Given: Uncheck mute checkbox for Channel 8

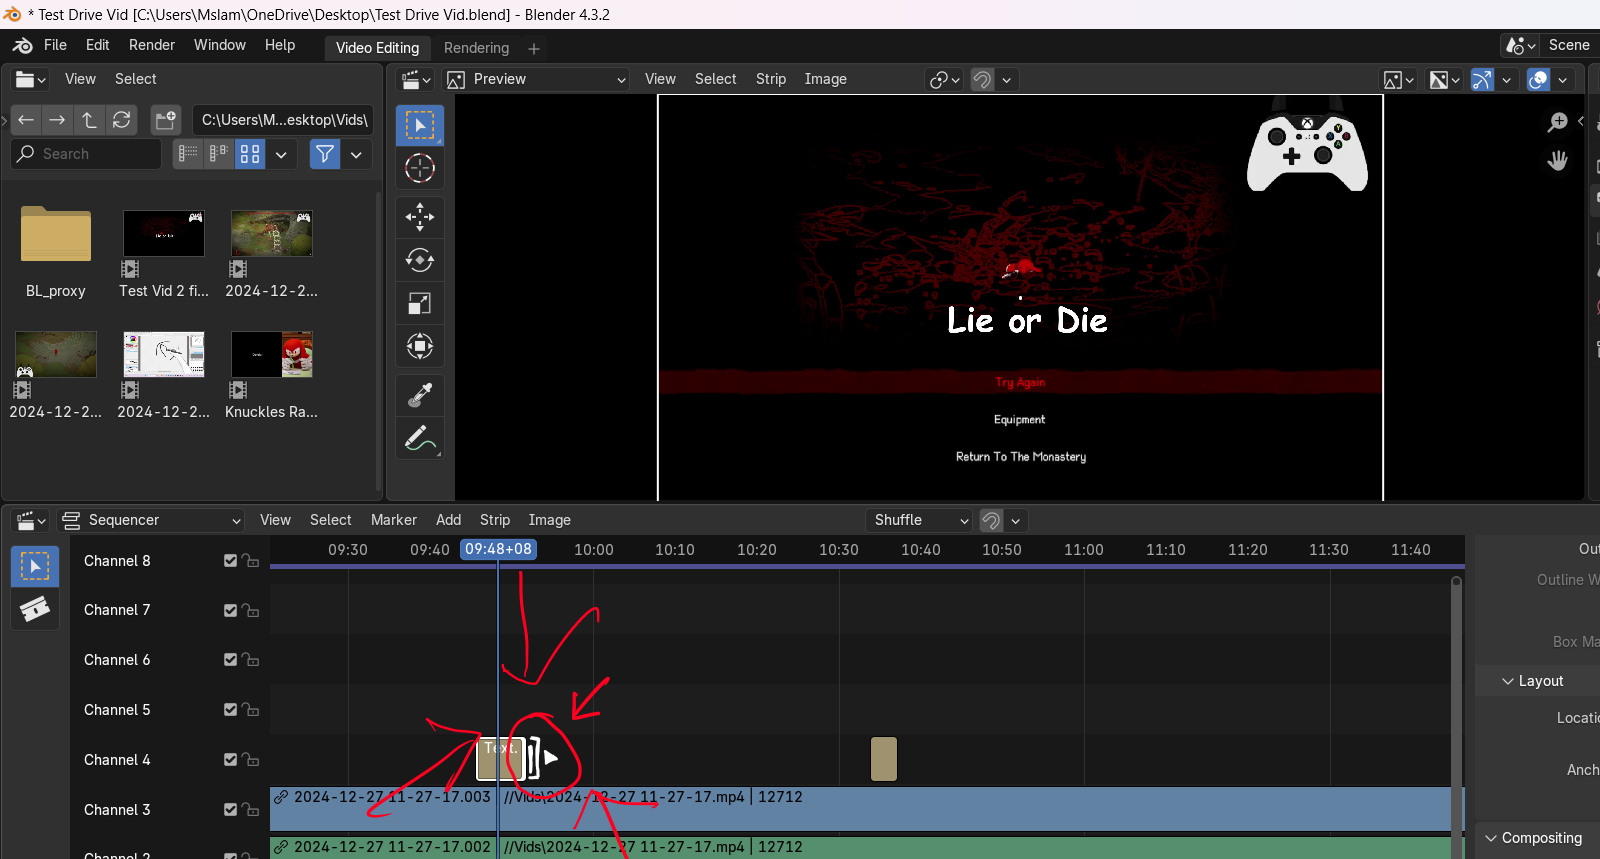Looking at the screenshot, I should (x=231, y=561).
